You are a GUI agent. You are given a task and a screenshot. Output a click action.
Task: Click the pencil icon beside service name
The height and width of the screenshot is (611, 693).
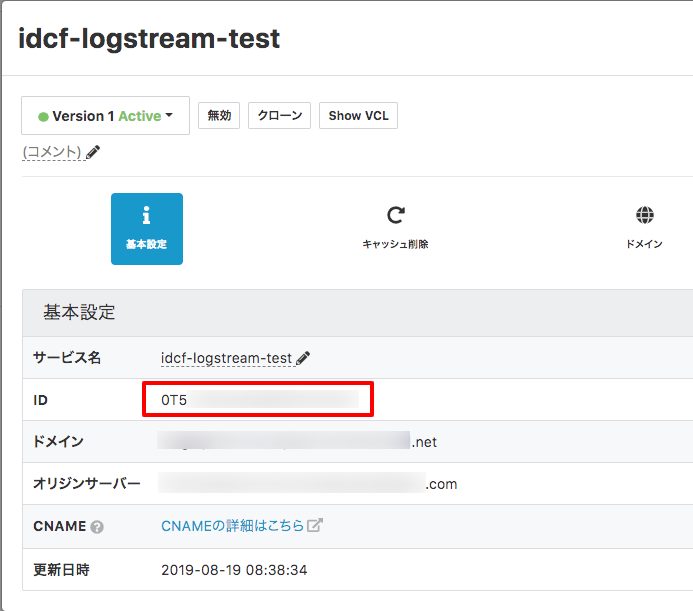click(303, 358)
